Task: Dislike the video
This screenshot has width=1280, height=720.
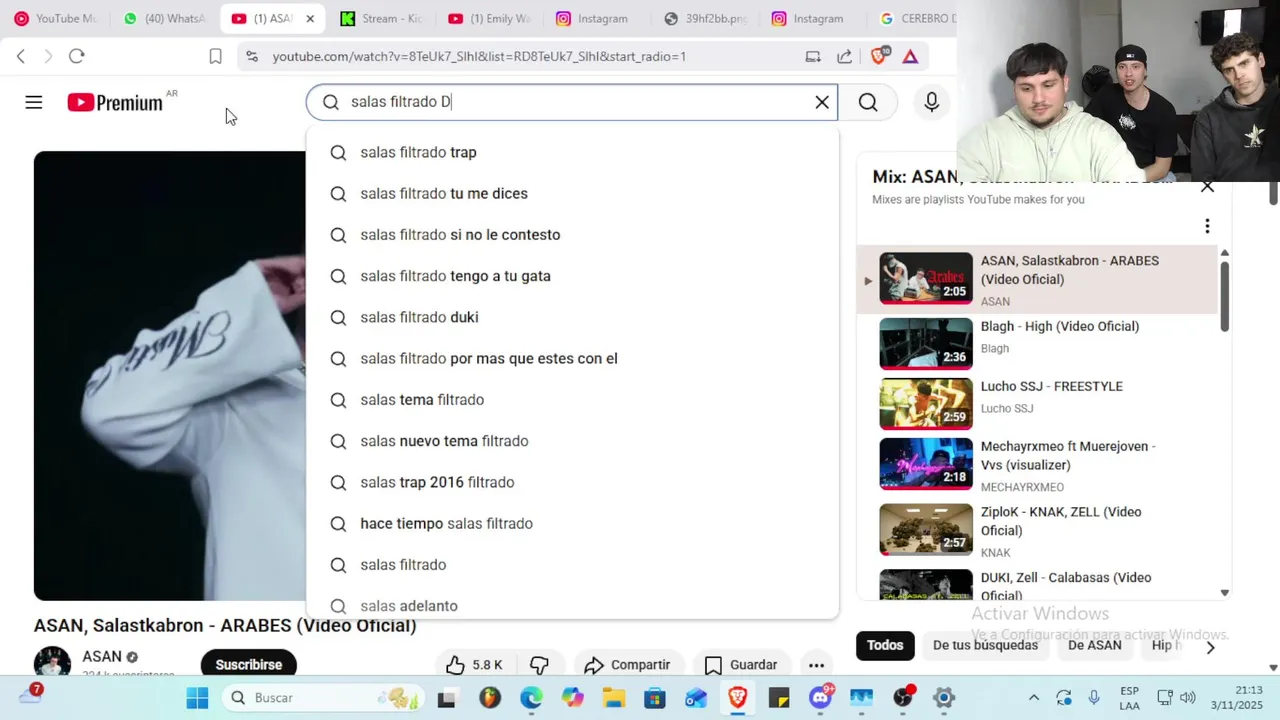Action: pyautogui.click(x=540, y=665)
